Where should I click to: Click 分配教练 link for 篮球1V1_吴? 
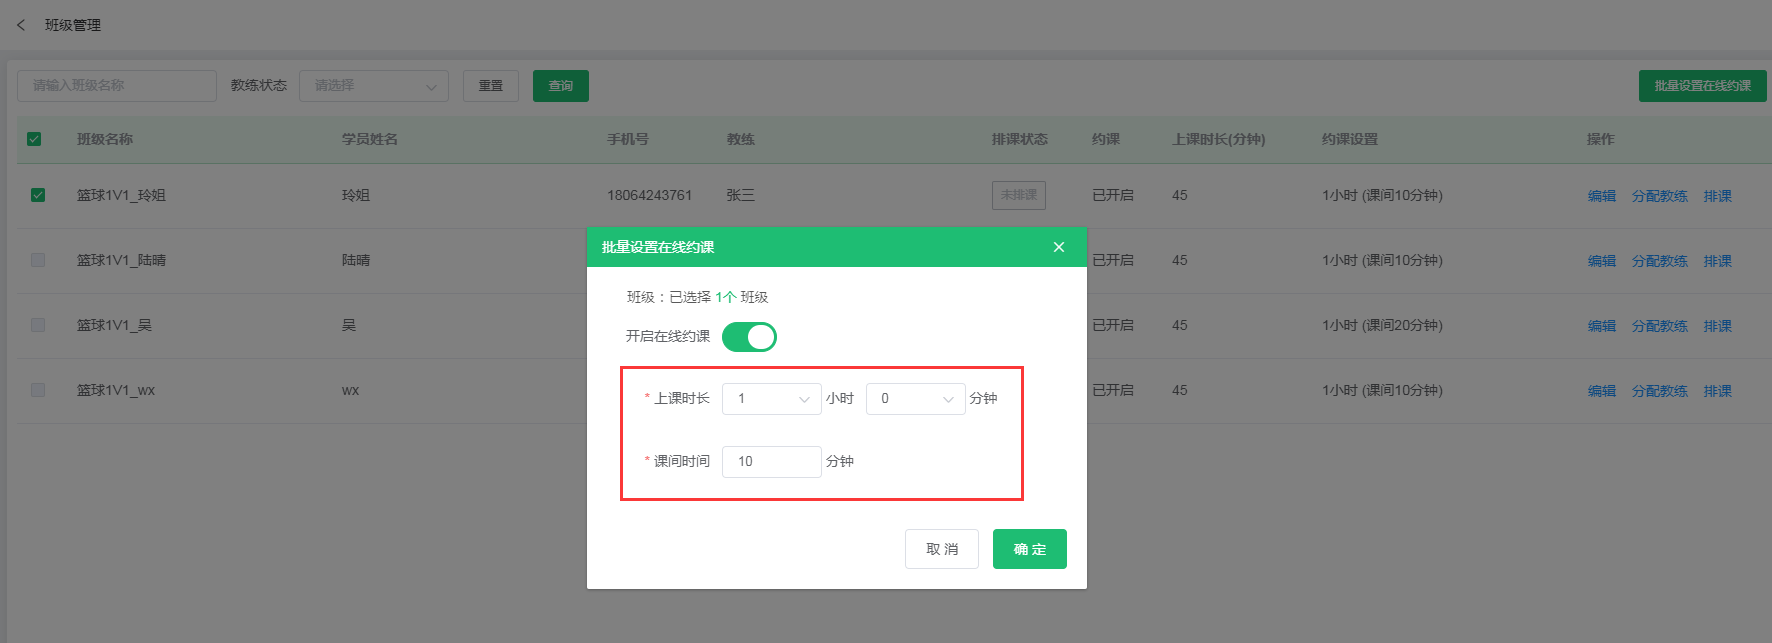click(1659, 326)
